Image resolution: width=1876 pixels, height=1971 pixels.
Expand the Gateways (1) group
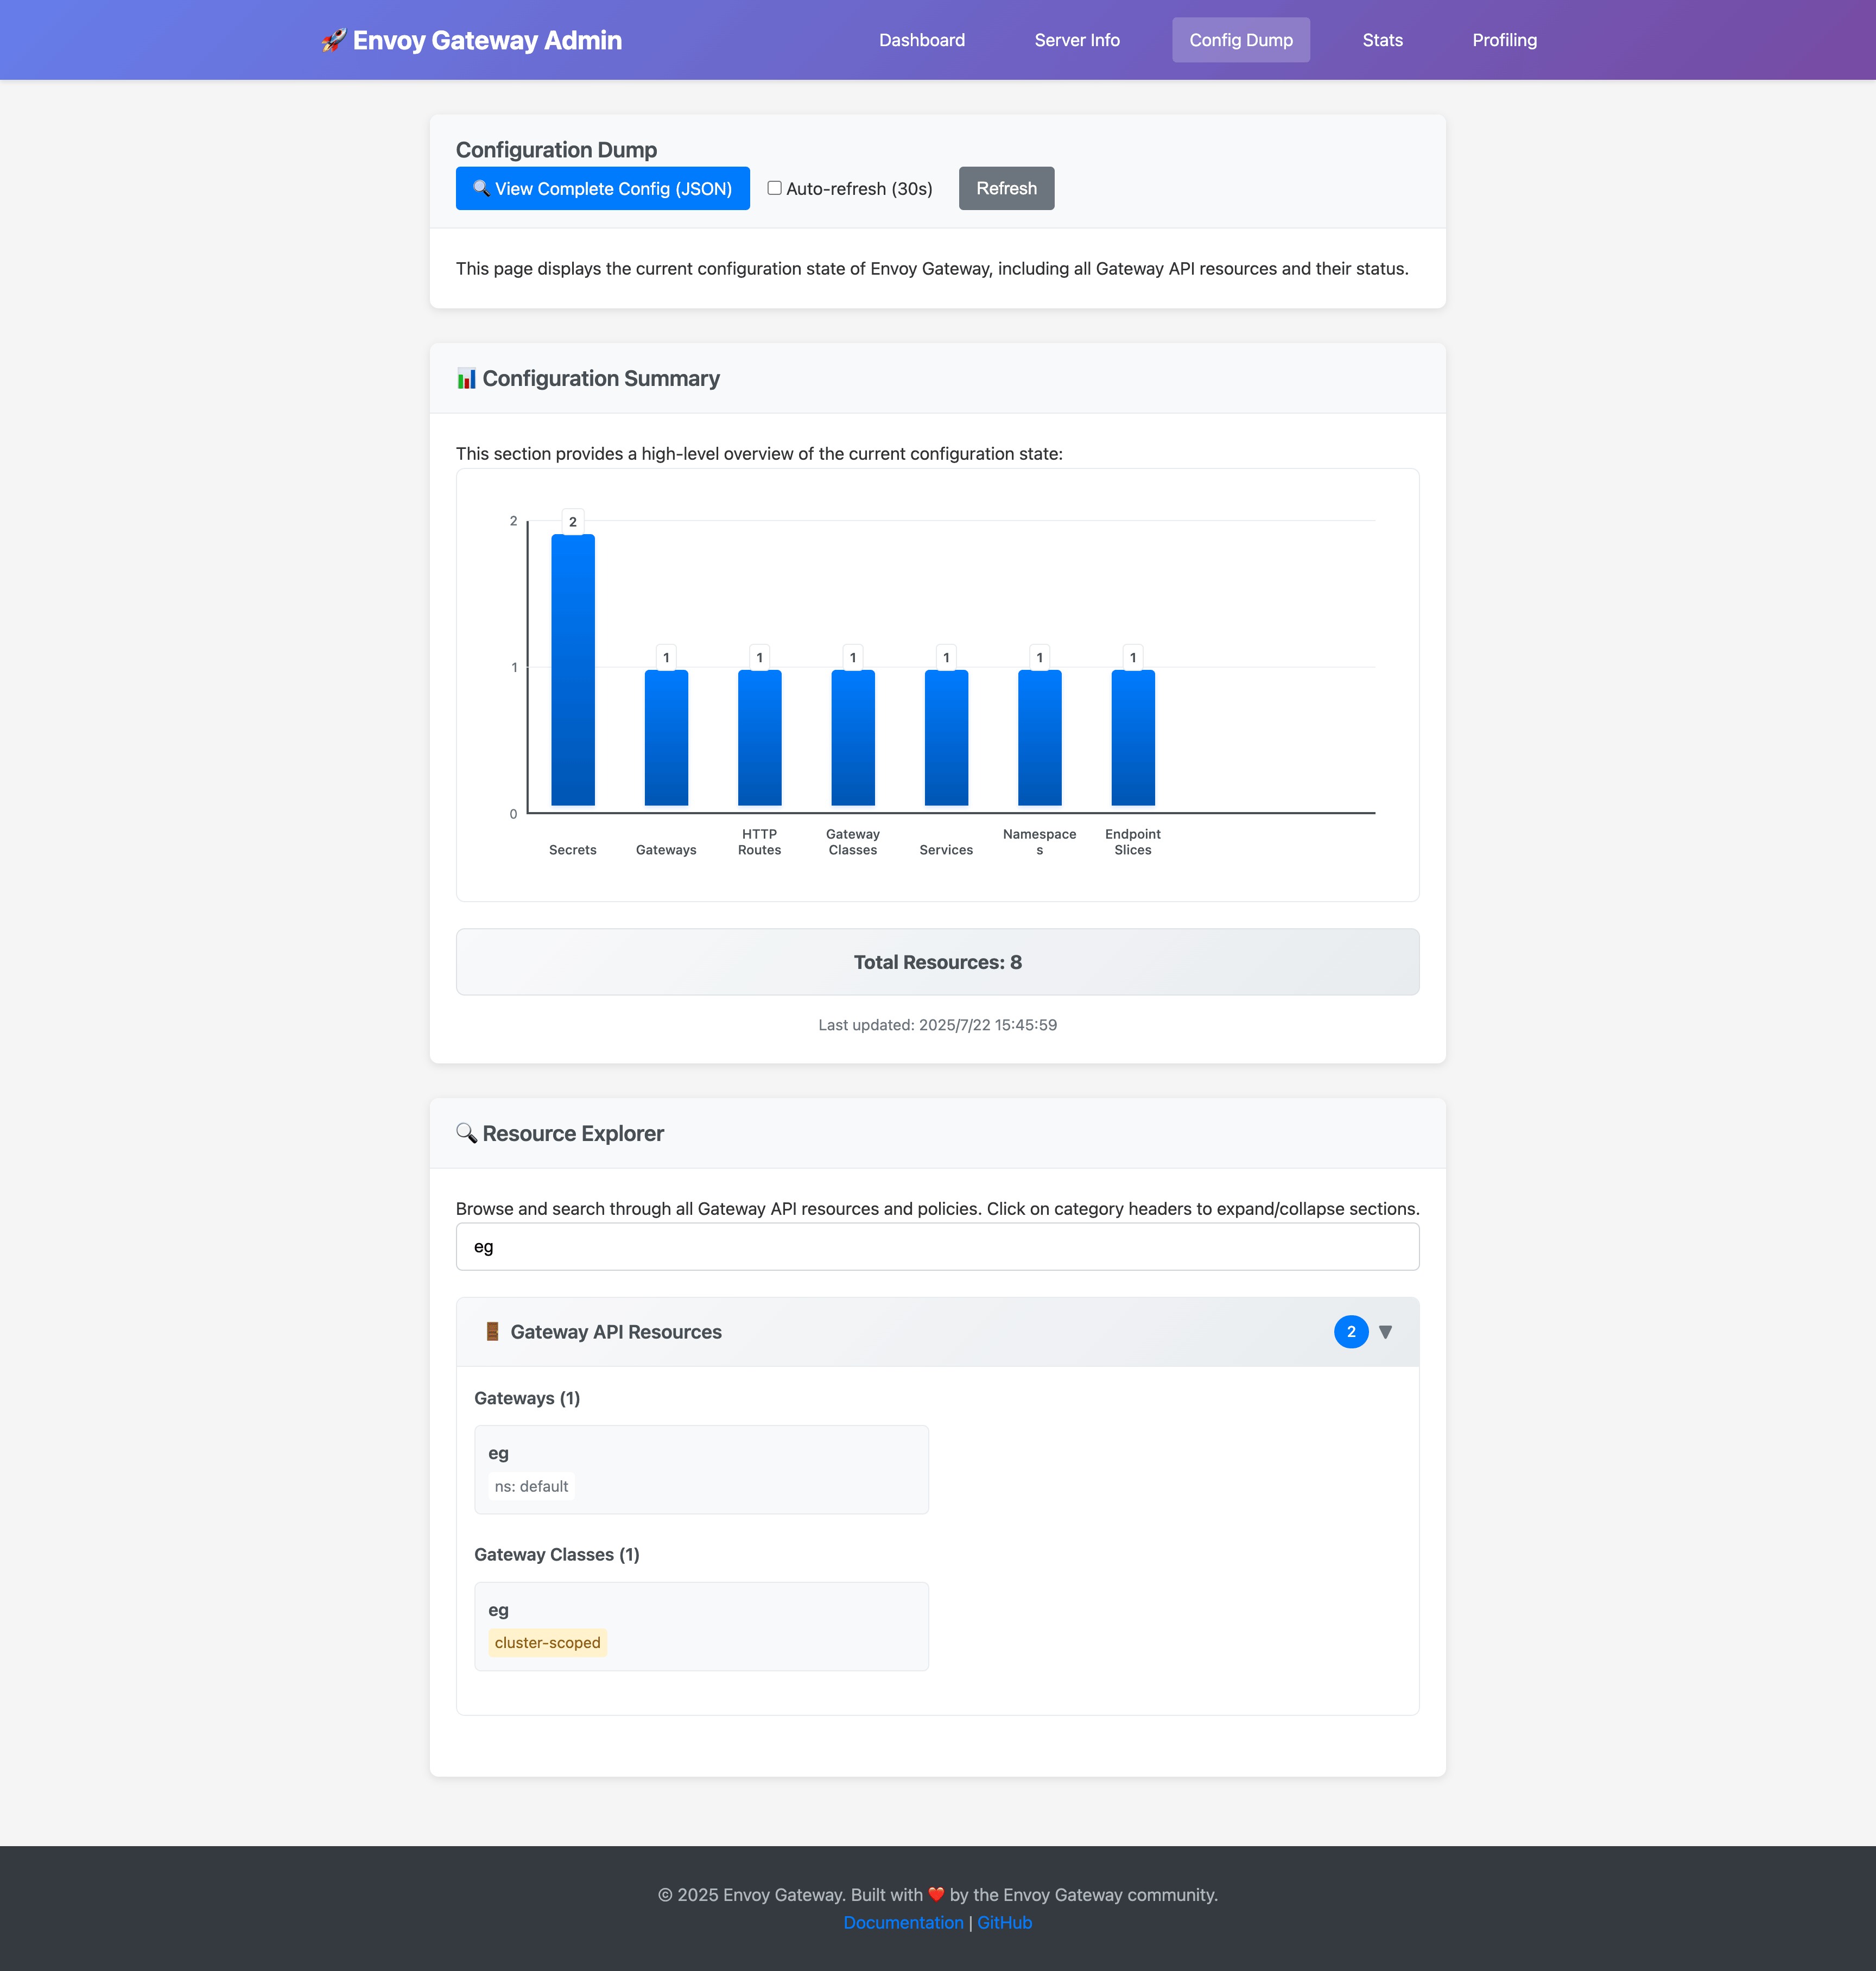coord(528,1398)
